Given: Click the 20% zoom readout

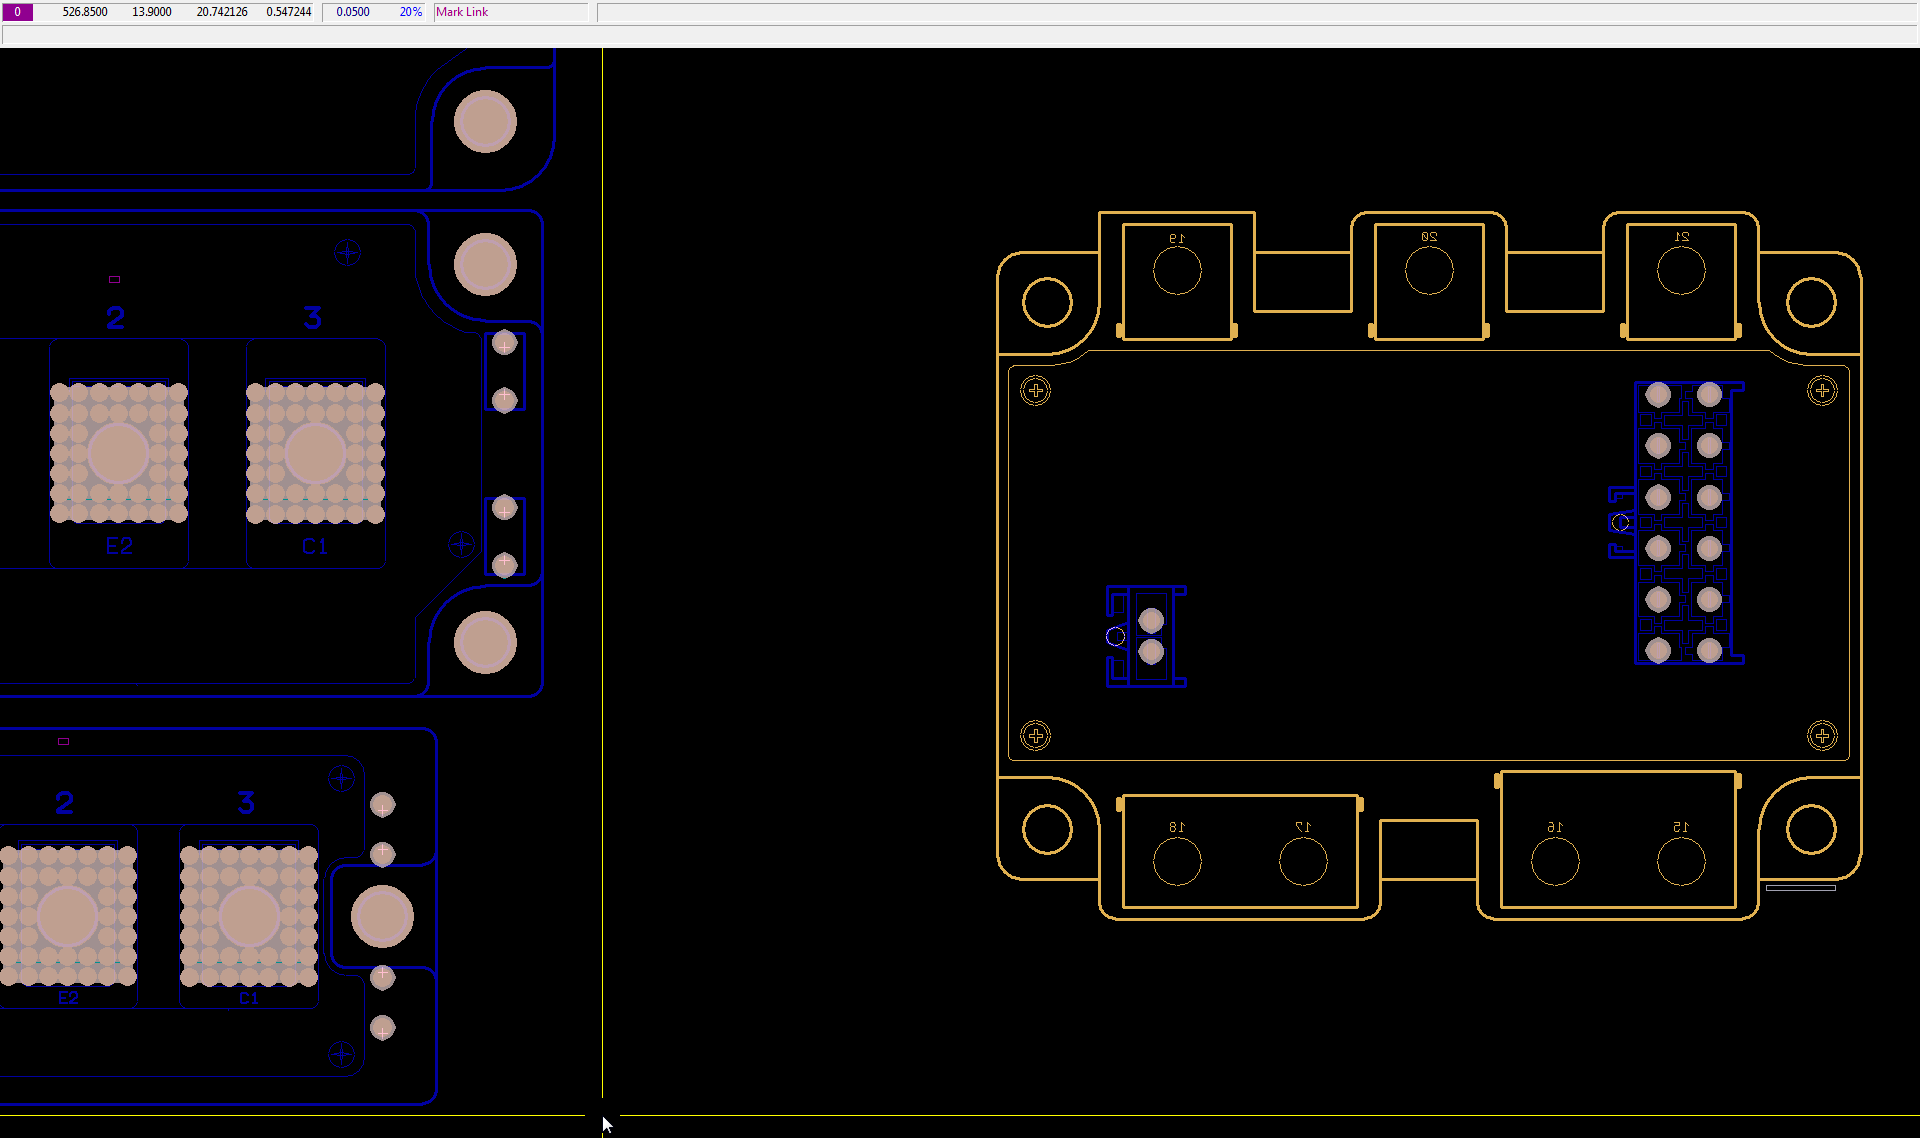Looking at the screenshot, I should tap(411, 12).
